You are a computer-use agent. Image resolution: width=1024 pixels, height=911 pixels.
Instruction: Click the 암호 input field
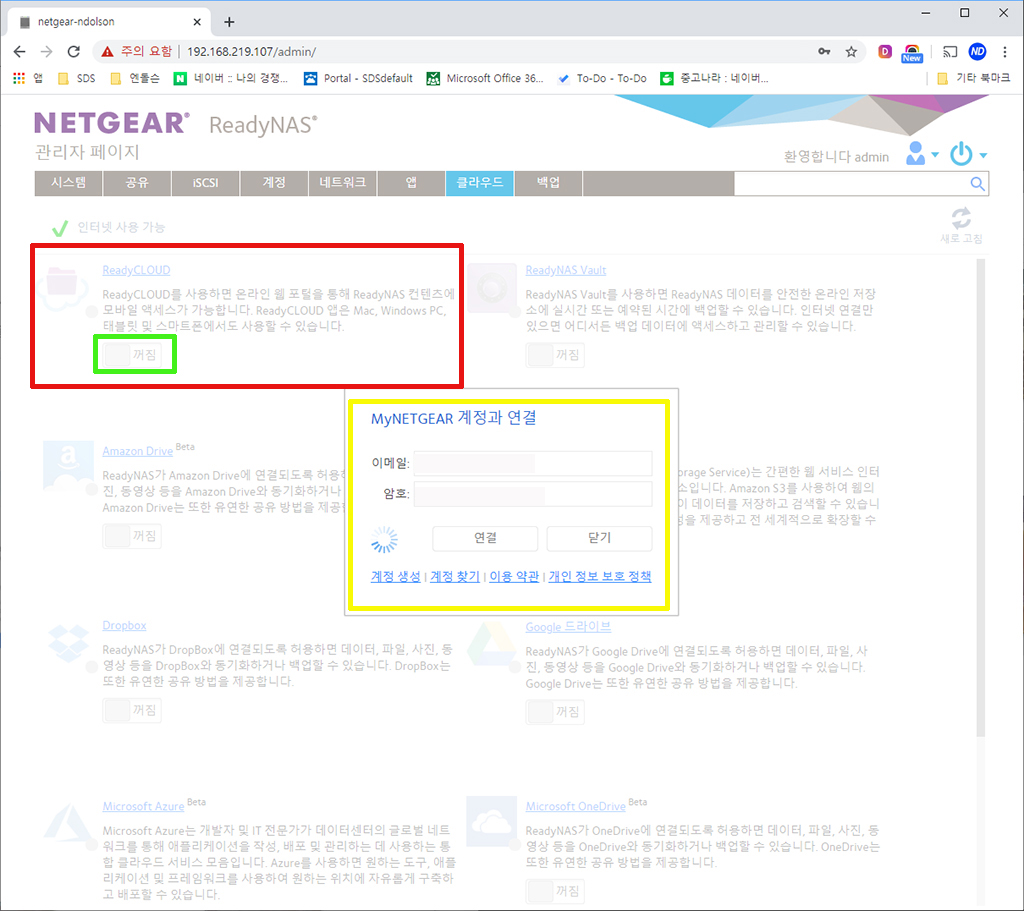(x=533, y=494)
